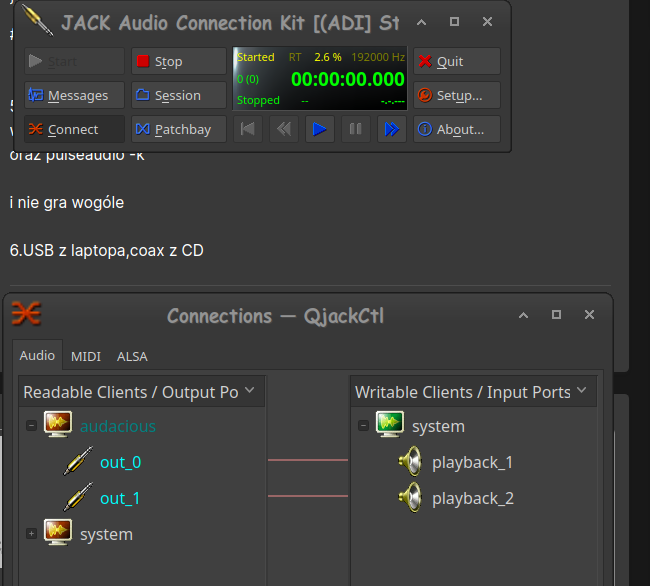Image resolution: width=650 pixels, height=586 pixels.
Task: Click the Stop button with red square
Action: tap(179, 61)
